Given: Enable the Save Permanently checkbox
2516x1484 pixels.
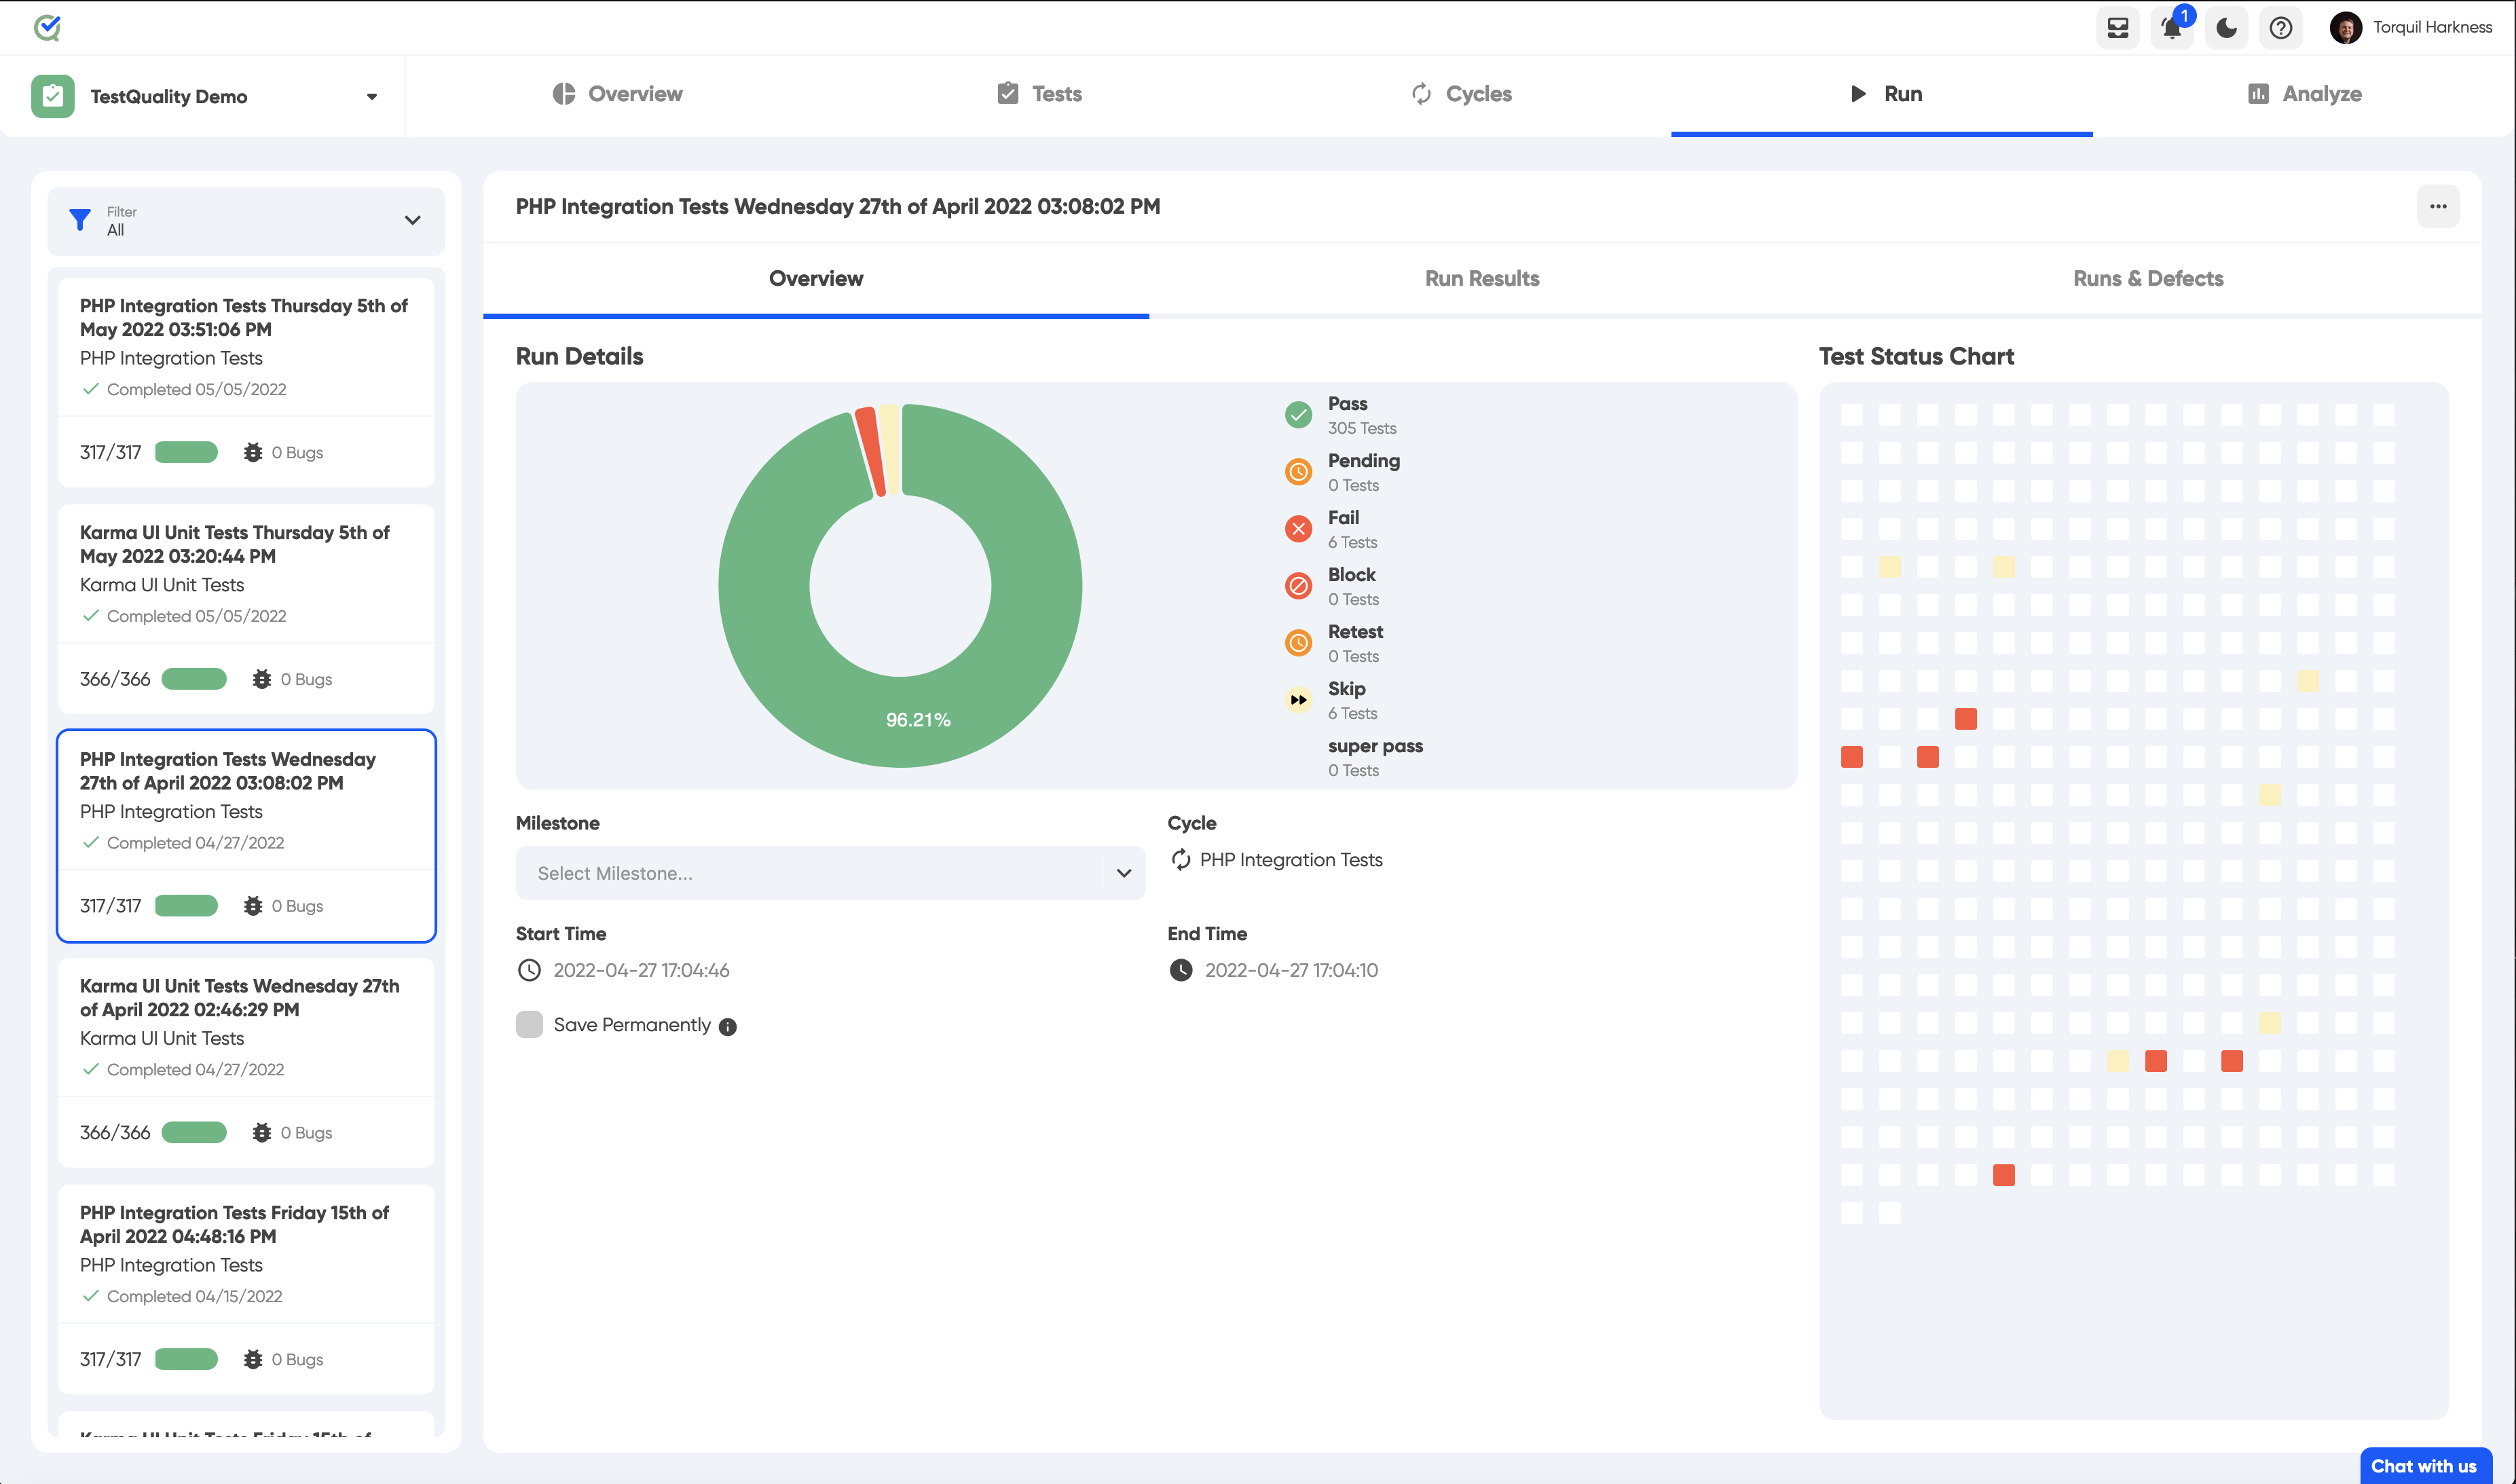Looking at the screenshot, I should [529, 1025].
